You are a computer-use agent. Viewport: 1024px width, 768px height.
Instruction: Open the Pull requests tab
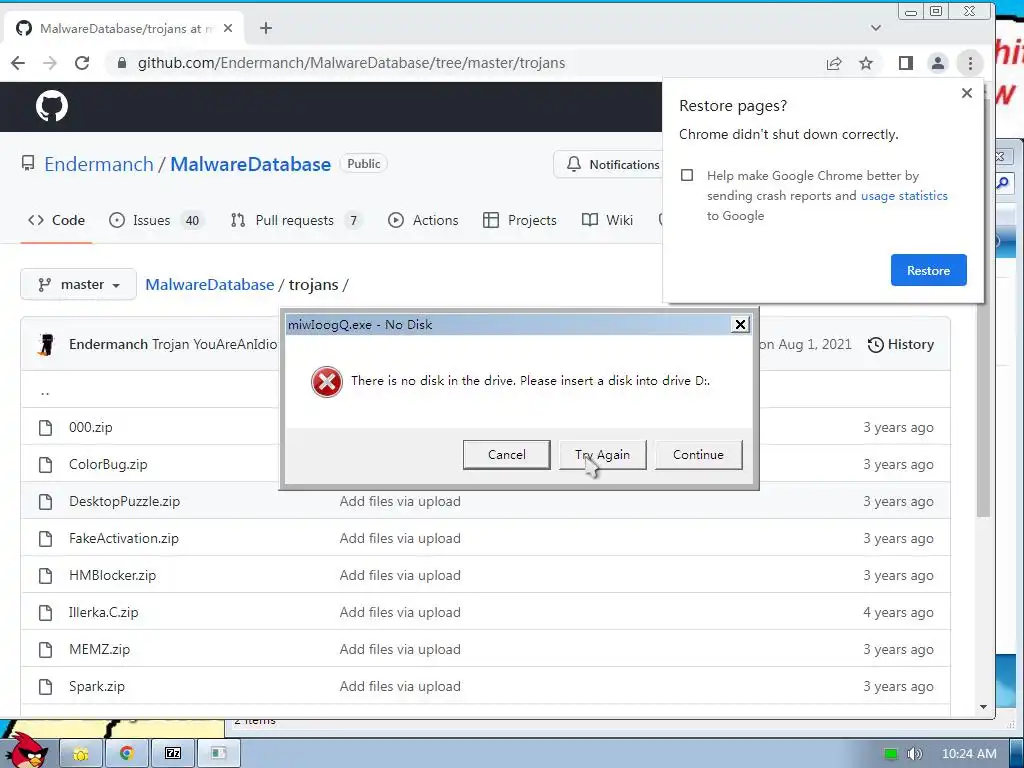pos(296,221)
